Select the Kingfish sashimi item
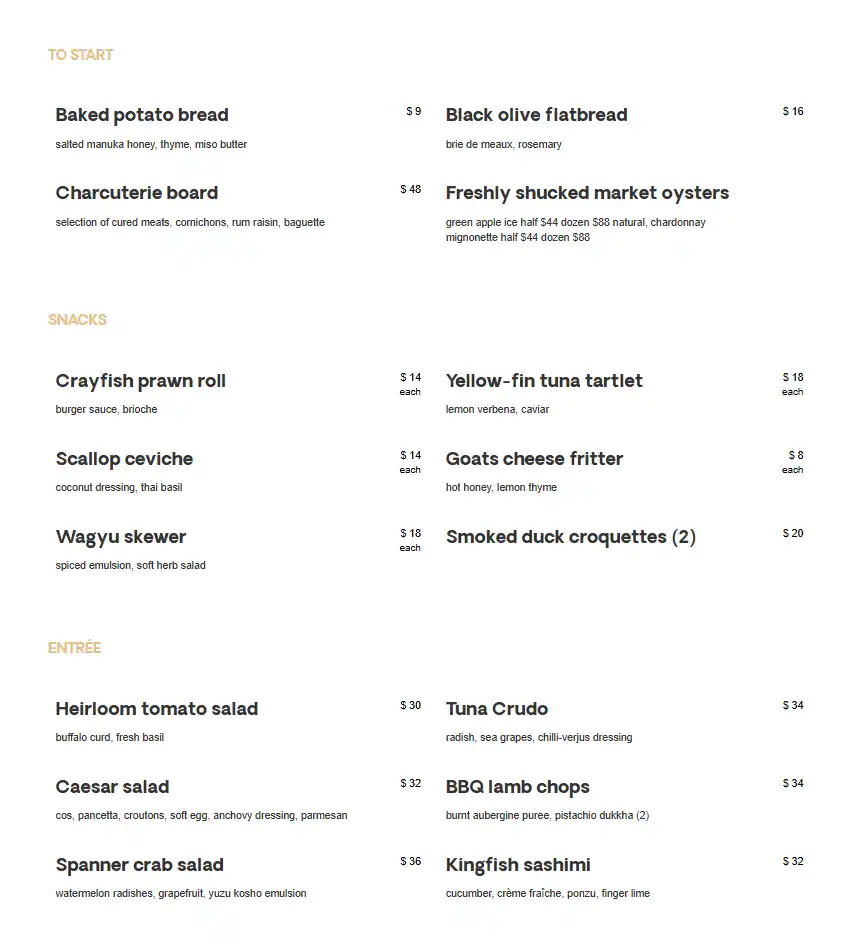 pyautogui.click(x=518, y=865)
